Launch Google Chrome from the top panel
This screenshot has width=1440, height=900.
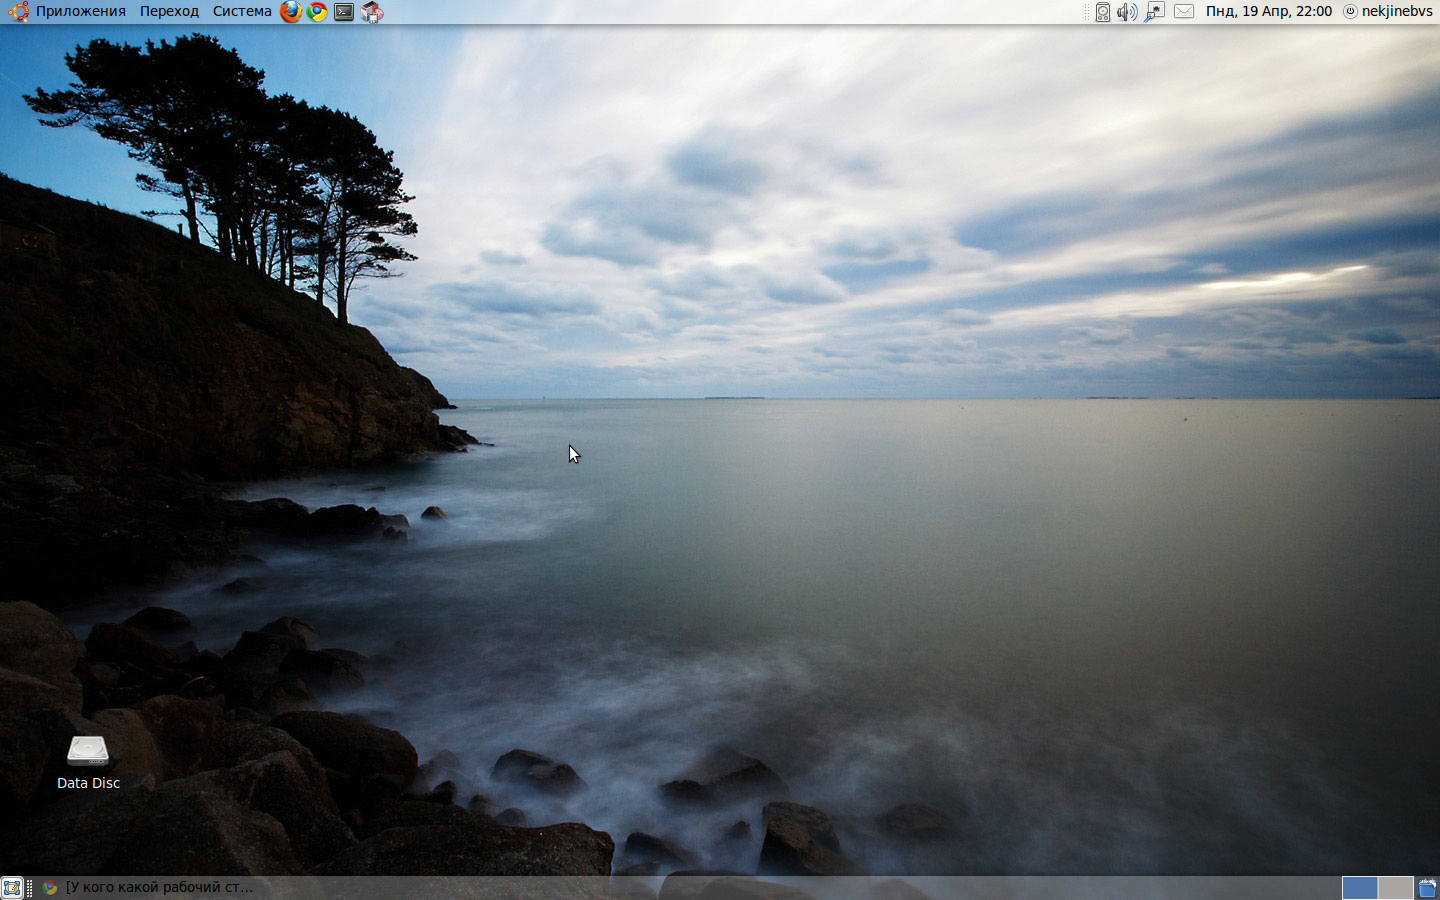click(x=317, y=12)
